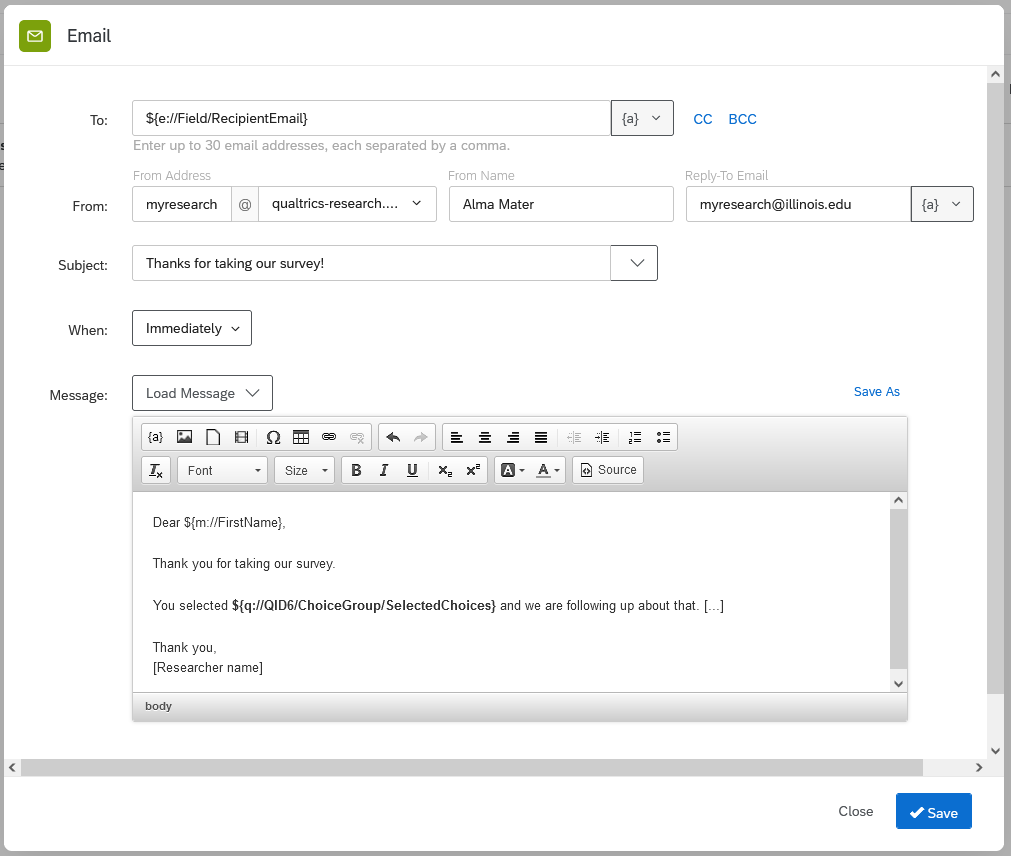This screenshot has width=1011, height=856.
Task: Open piped text dropdown beside To field
Action: (642, 118)
